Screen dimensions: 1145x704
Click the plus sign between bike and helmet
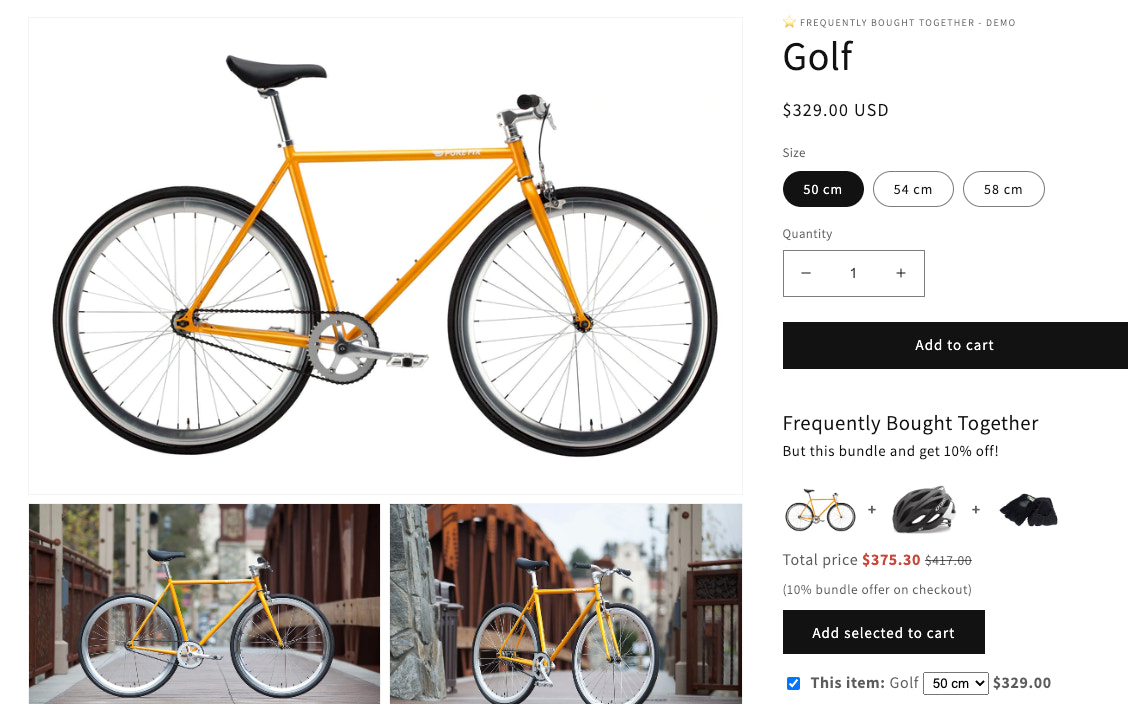pyautogui.click(x=872, y=510)
